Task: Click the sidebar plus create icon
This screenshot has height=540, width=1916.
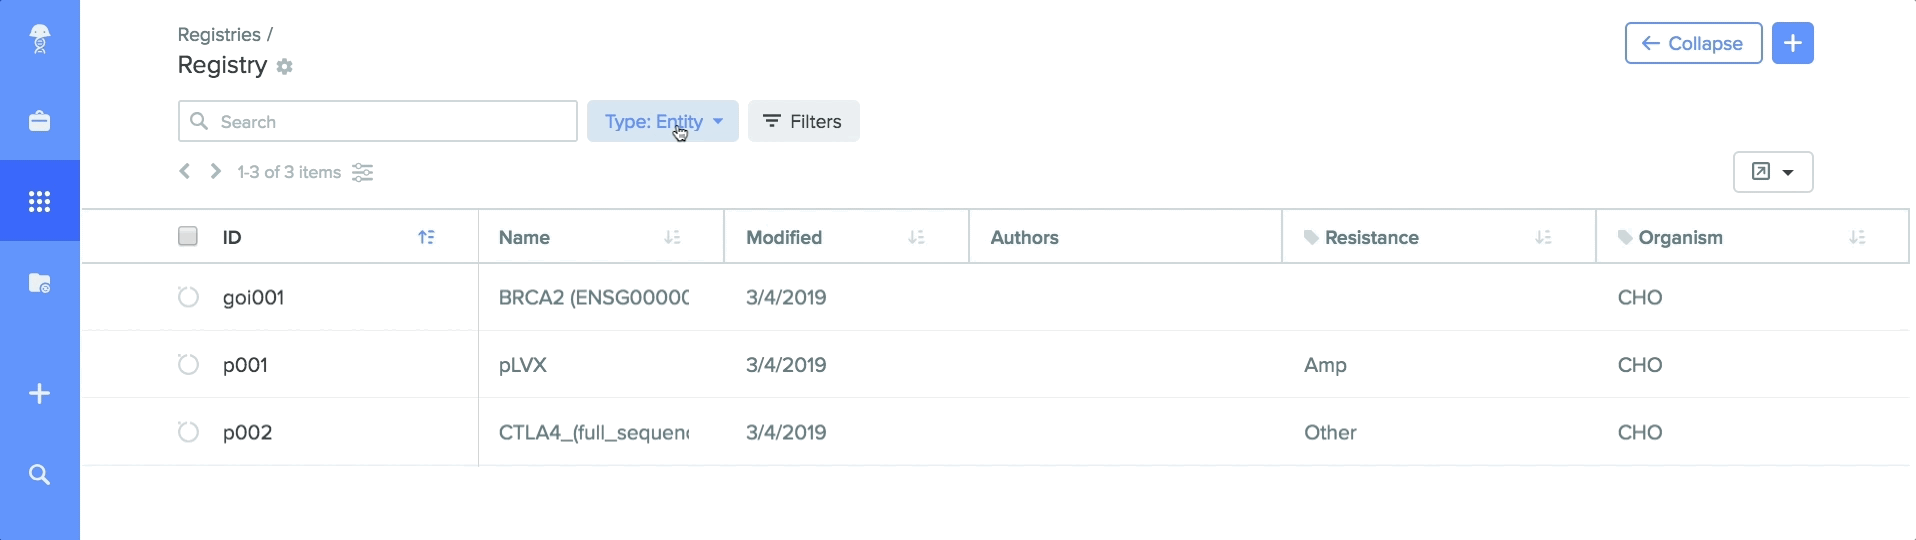Action: click(x=39, y=394)
